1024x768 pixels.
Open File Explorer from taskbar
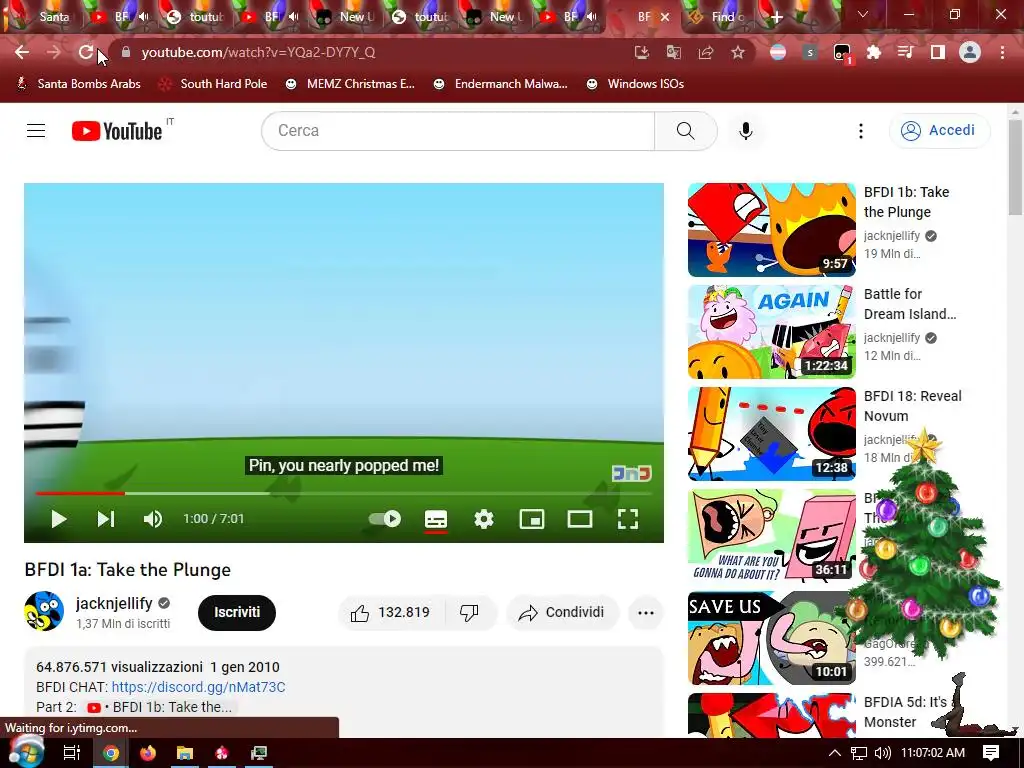pos(185,753)
